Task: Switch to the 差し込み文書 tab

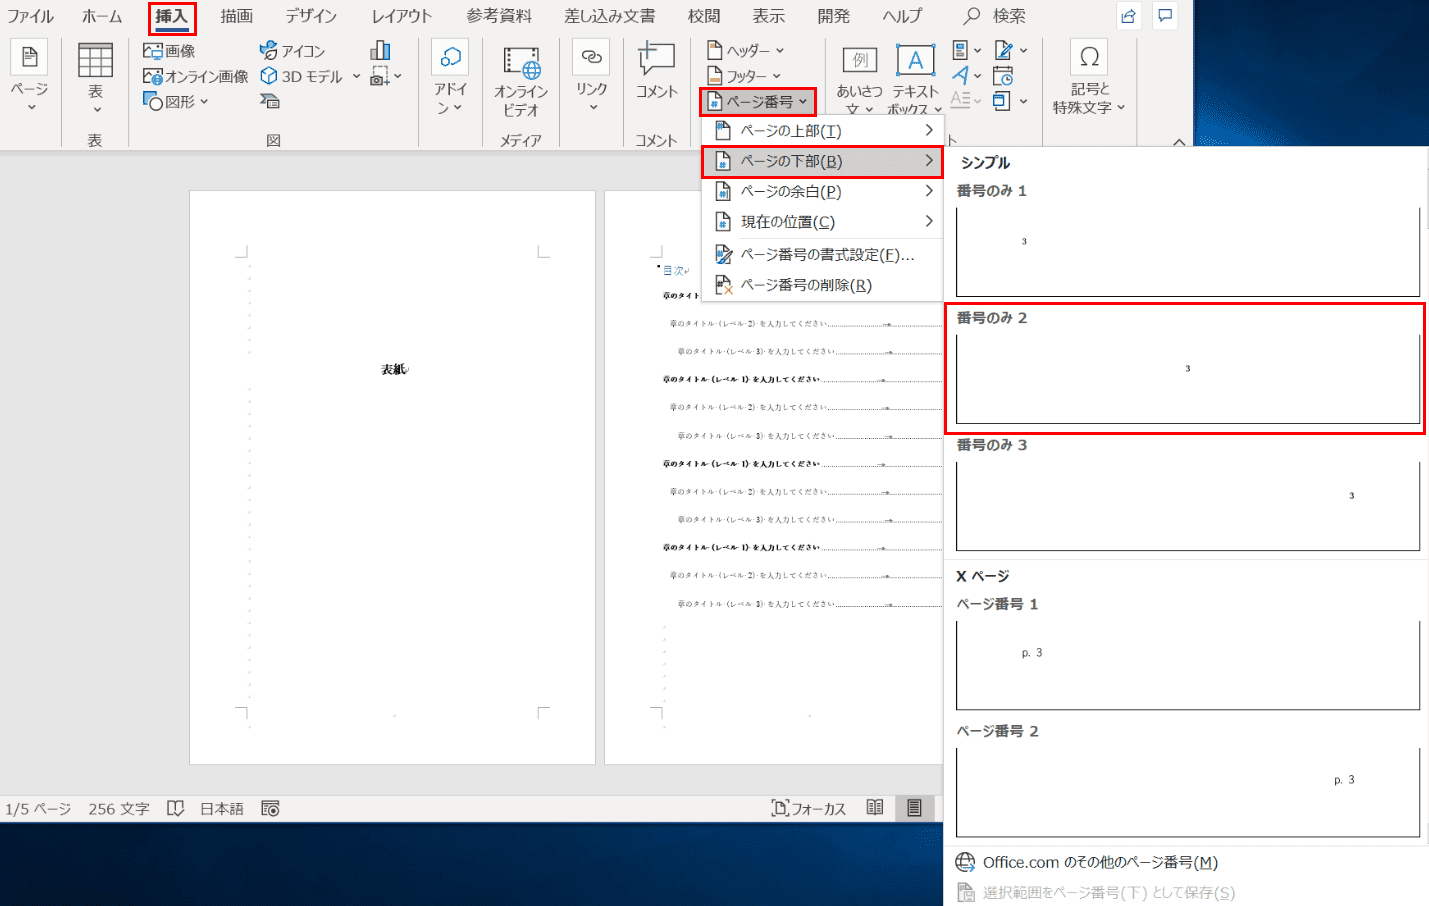Action: point(610,16)
